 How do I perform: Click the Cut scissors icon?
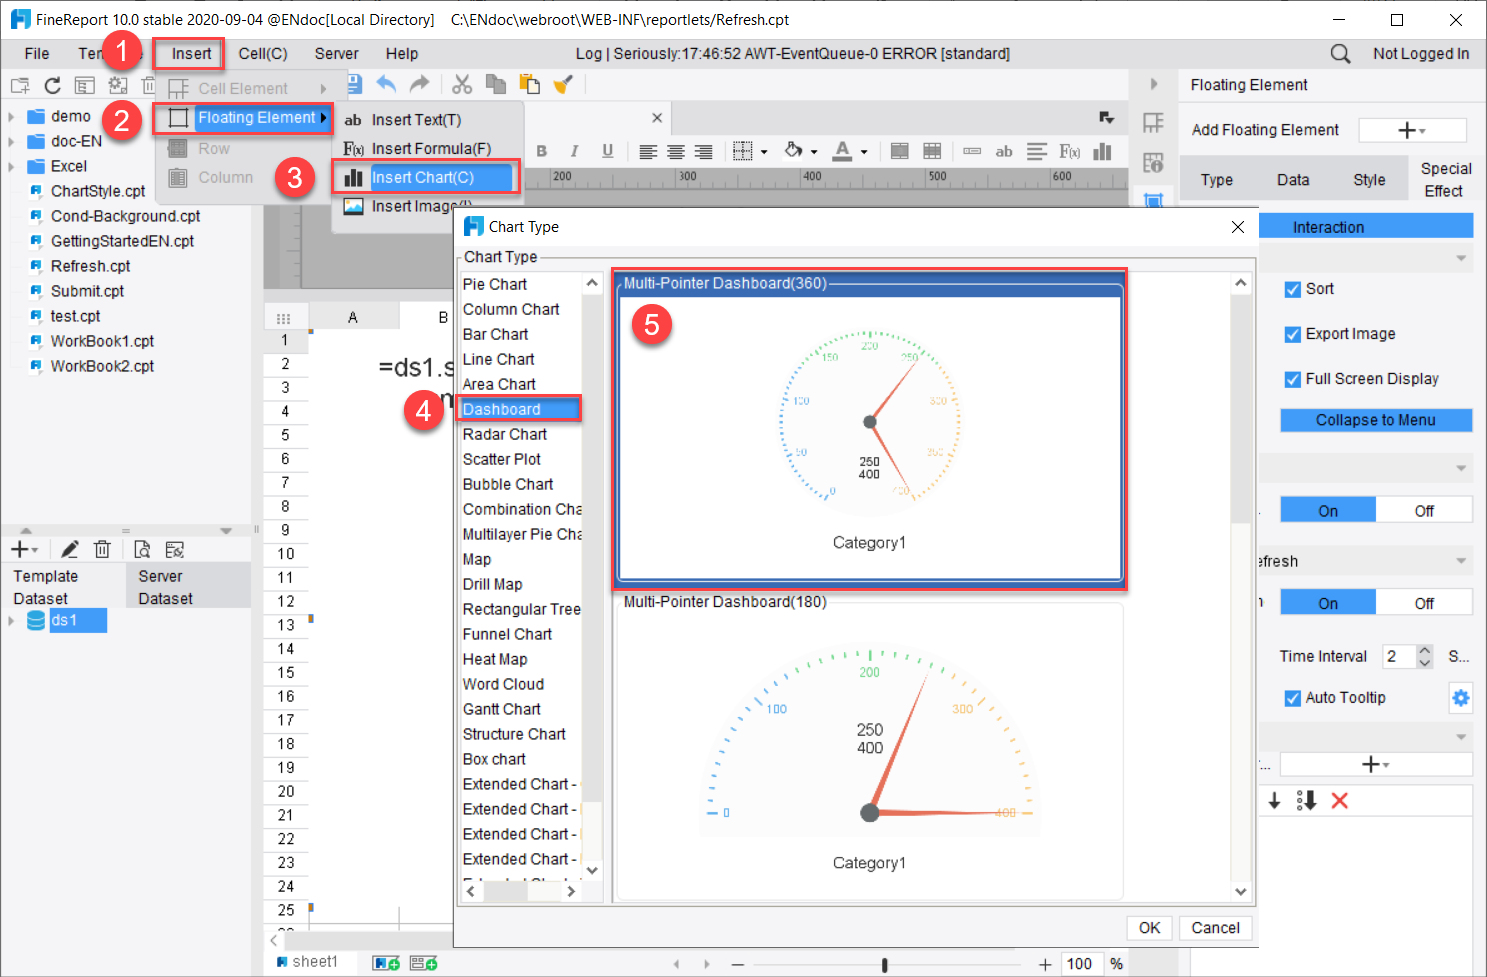point(462,84)
